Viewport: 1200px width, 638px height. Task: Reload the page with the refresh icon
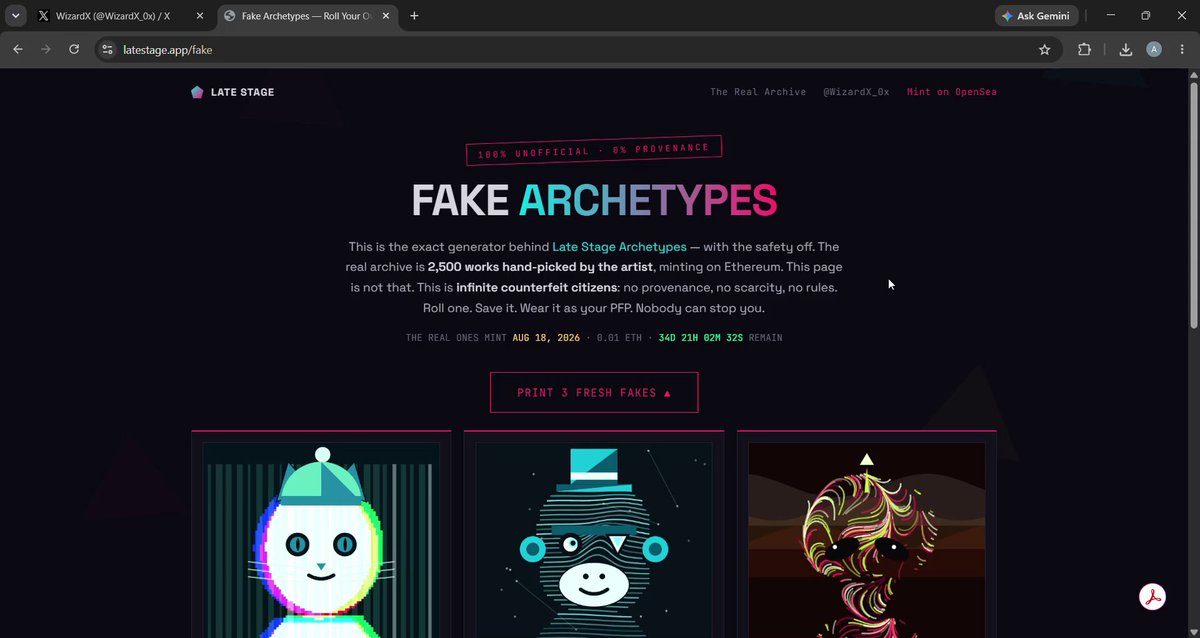pyautogui.click(x=74, y=50)
